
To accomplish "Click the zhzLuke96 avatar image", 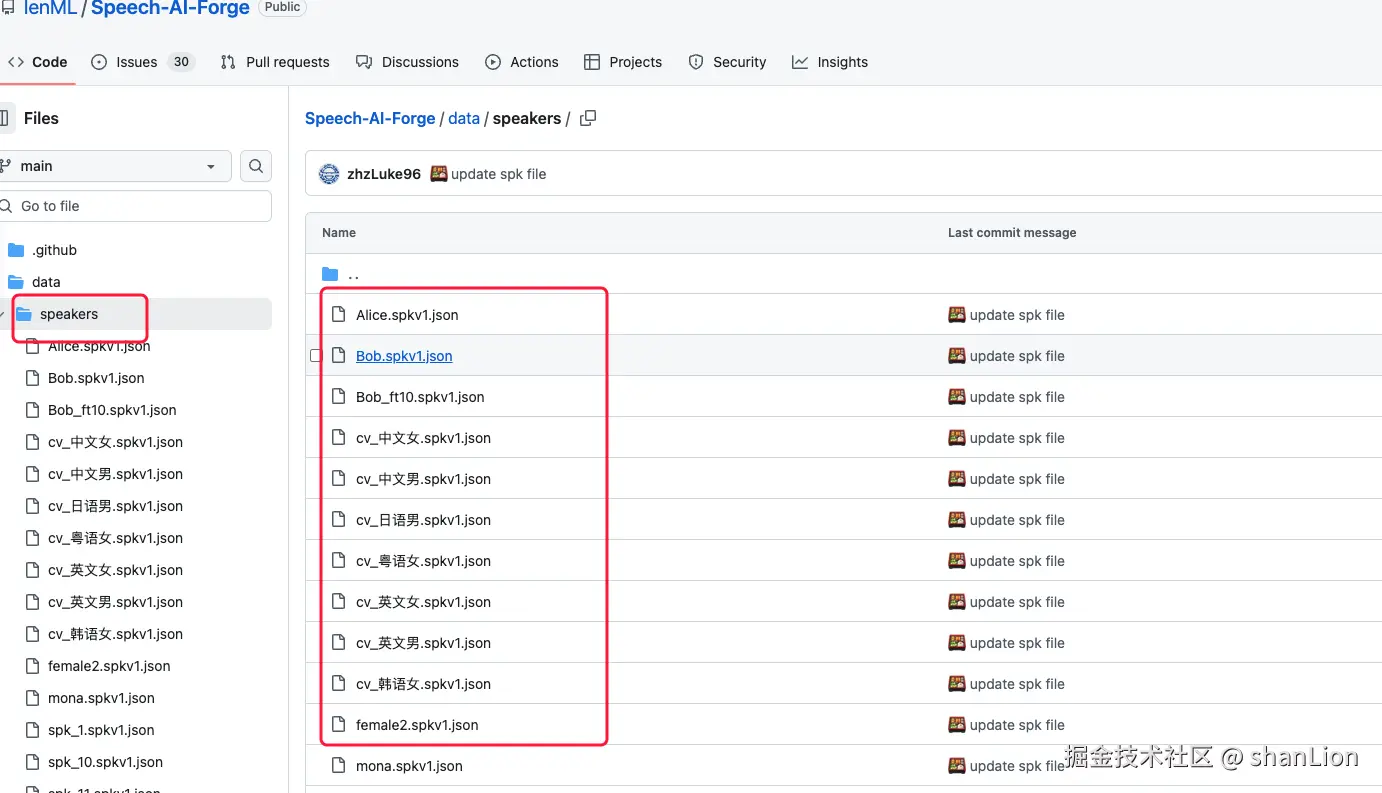I will click(329, 174).
